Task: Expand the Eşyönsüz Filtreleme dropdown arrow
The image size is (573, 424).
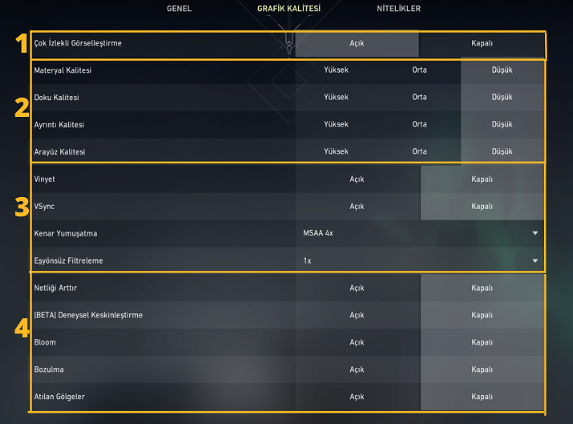Action: (535, 261)
